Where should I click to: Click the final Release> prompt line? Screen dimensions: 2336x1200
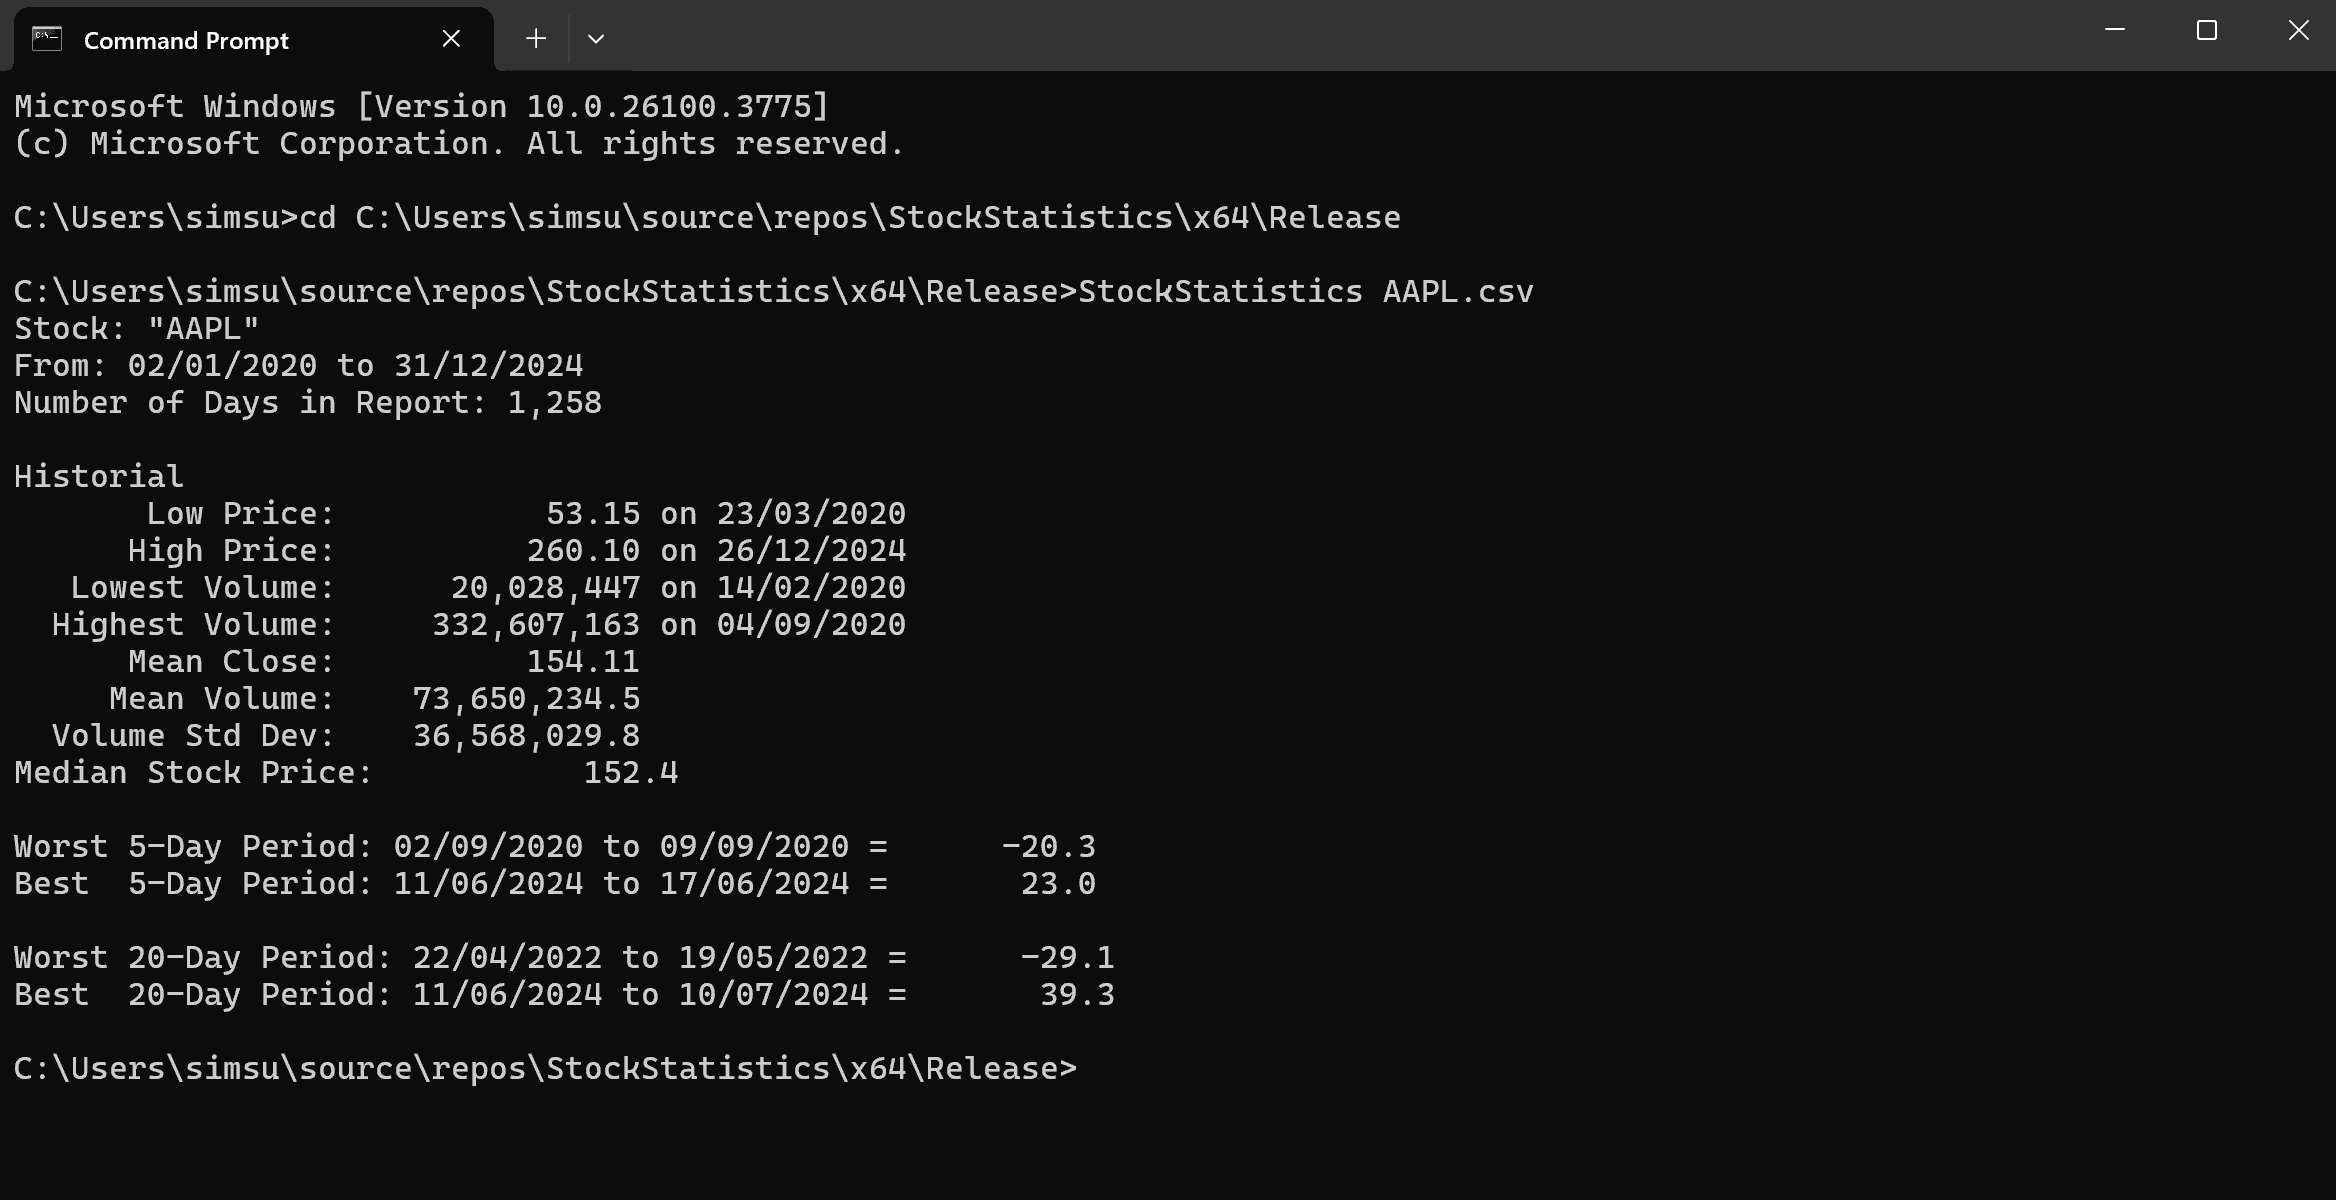pos(545,1069)
